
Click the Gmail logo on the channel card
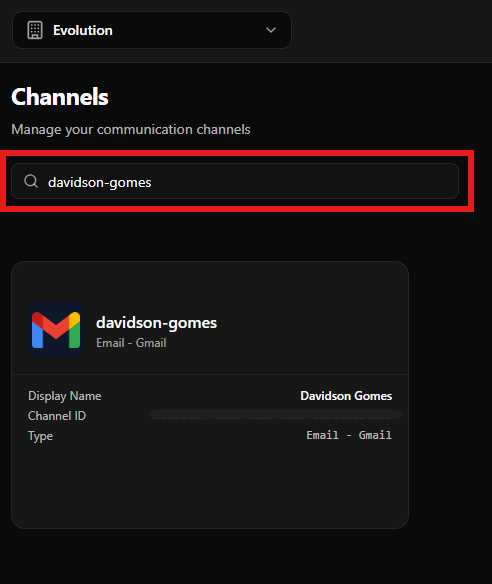[56, 330]
